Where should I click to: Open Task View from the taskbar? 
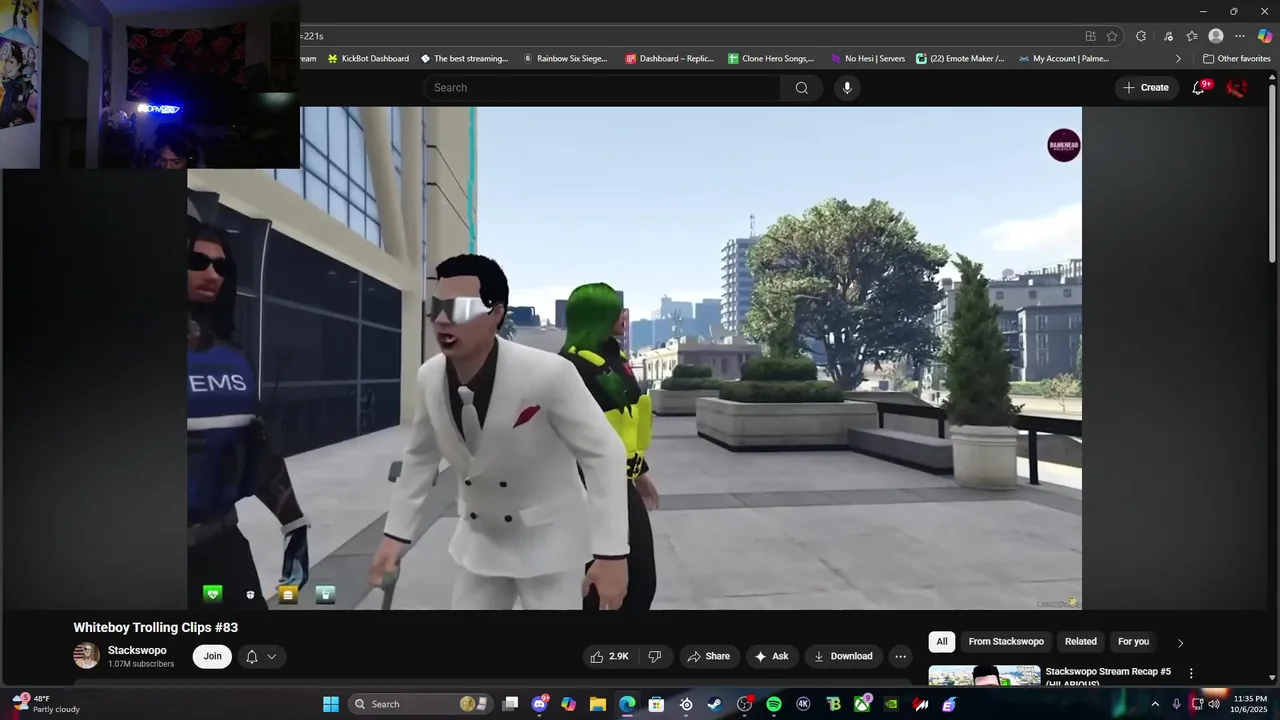(510, 704)
